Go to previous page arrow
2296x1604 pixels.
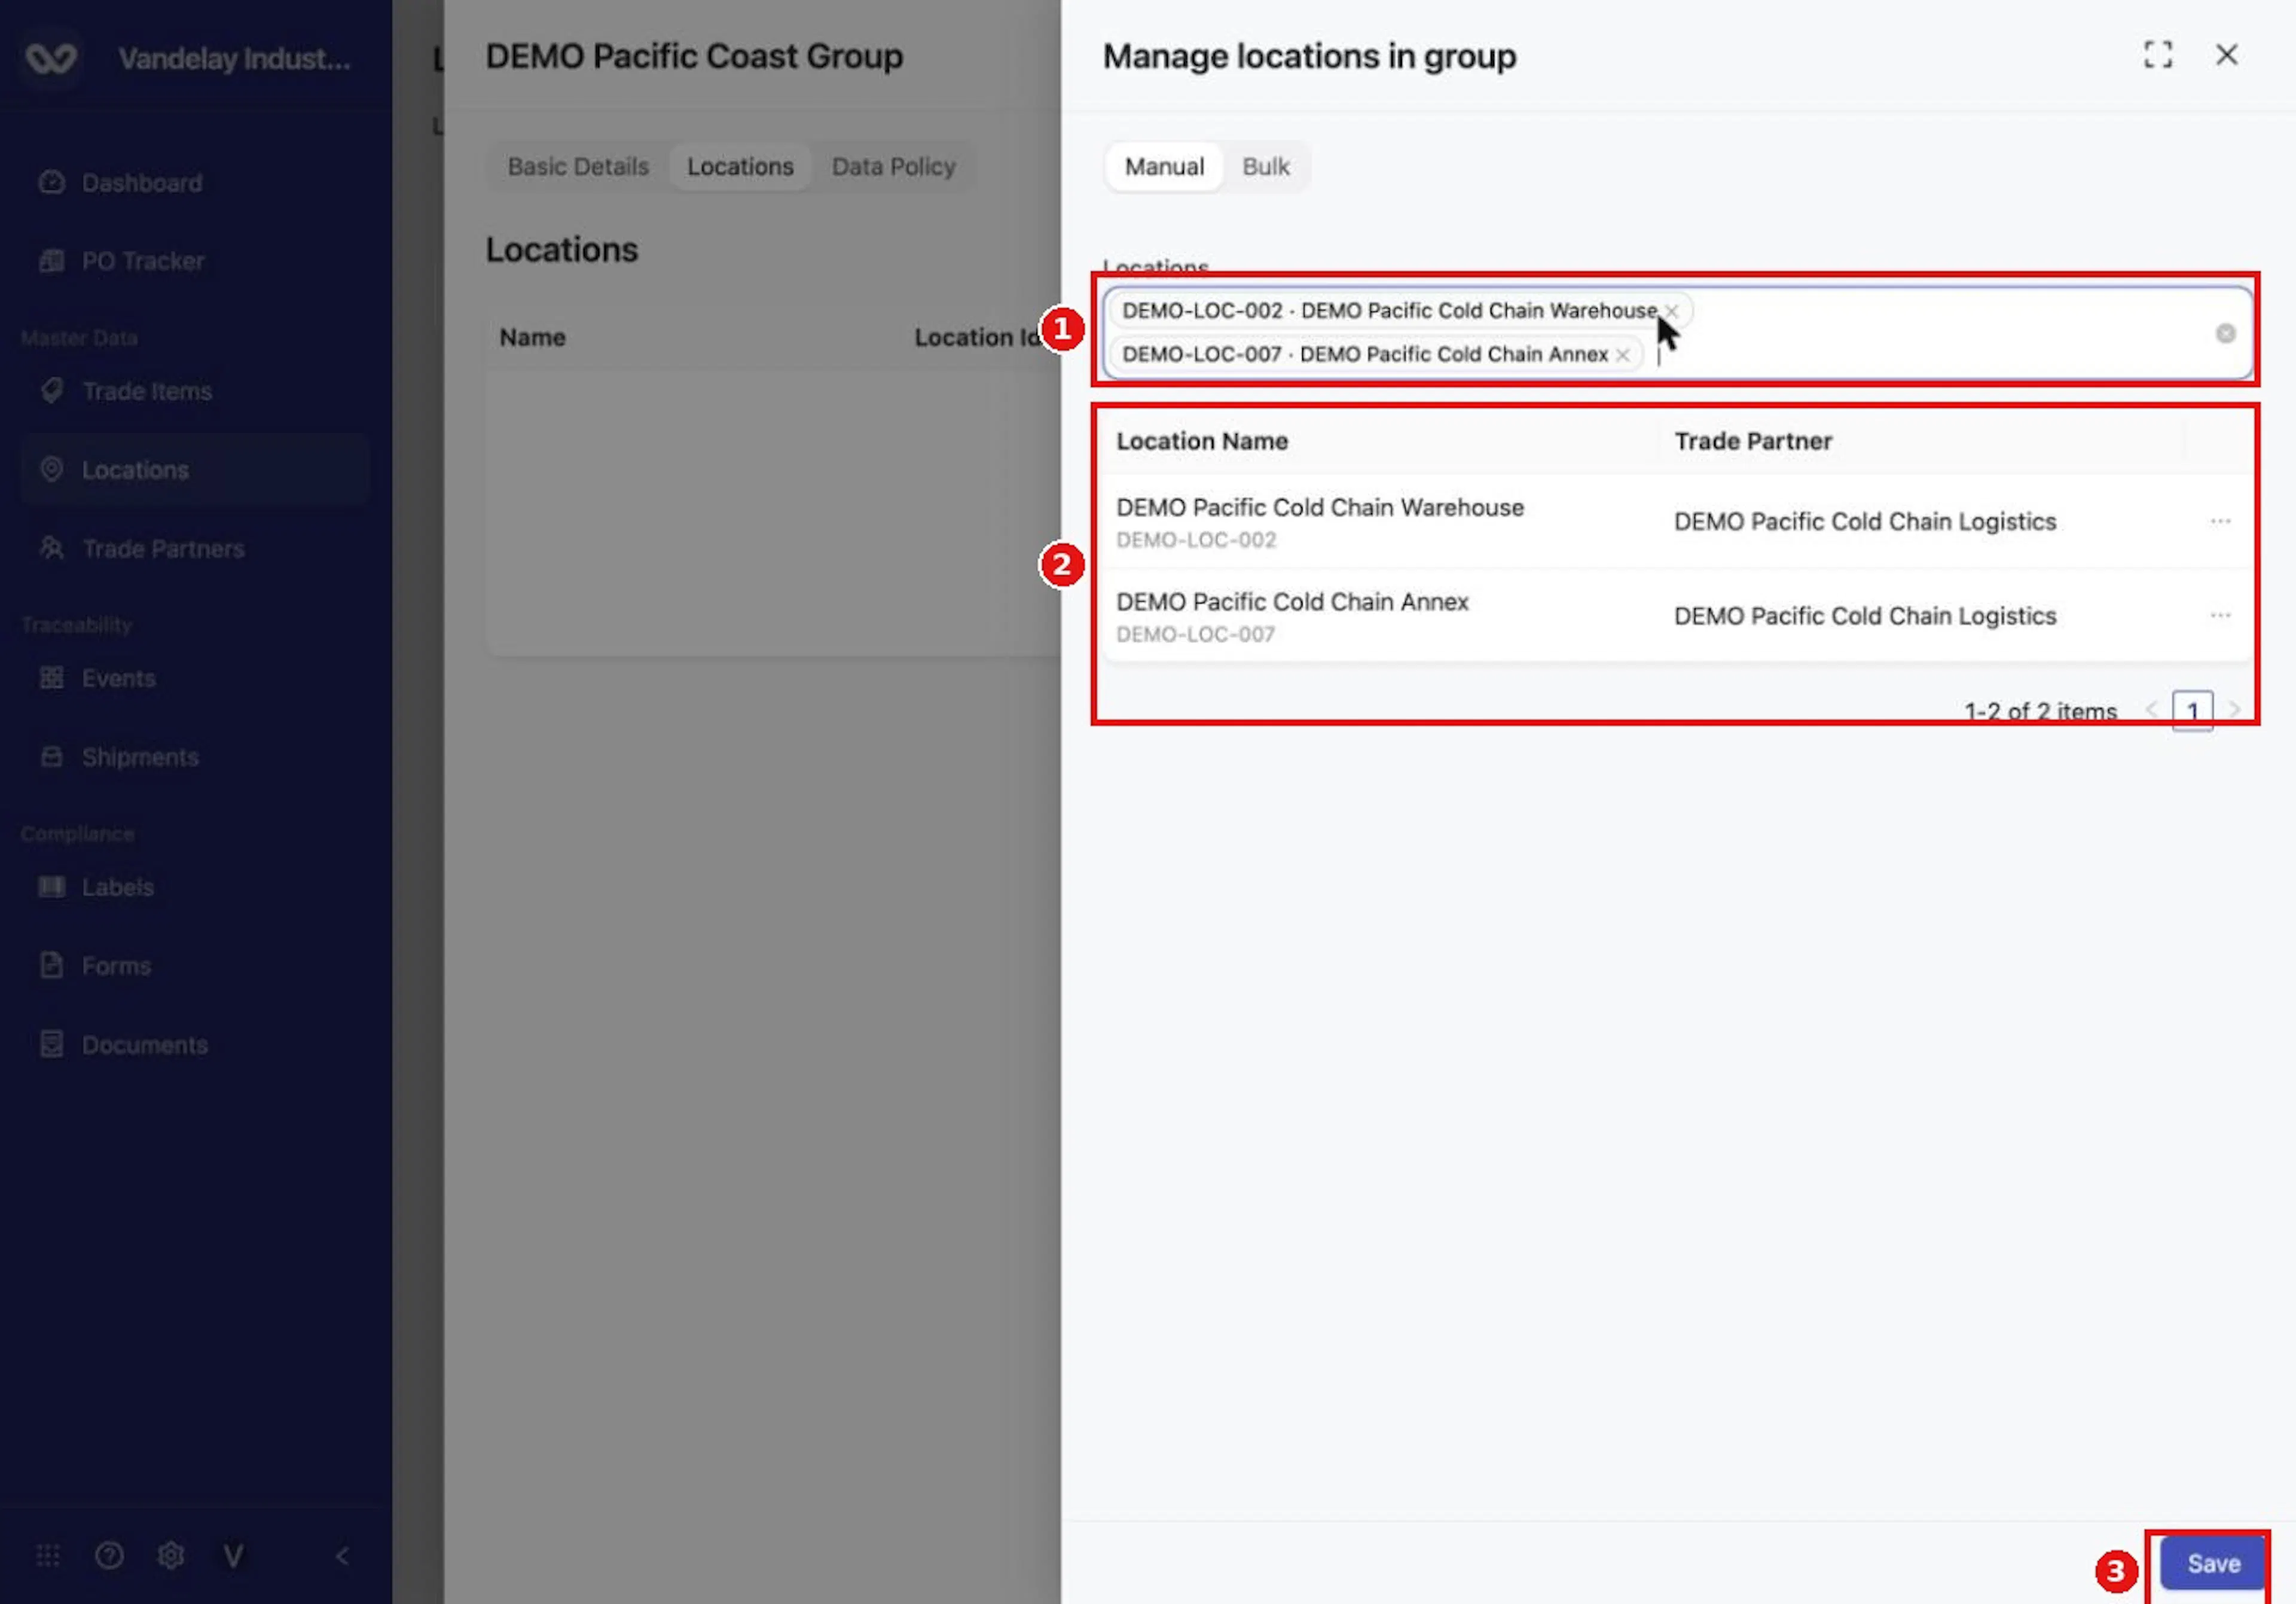[2151, 710]
